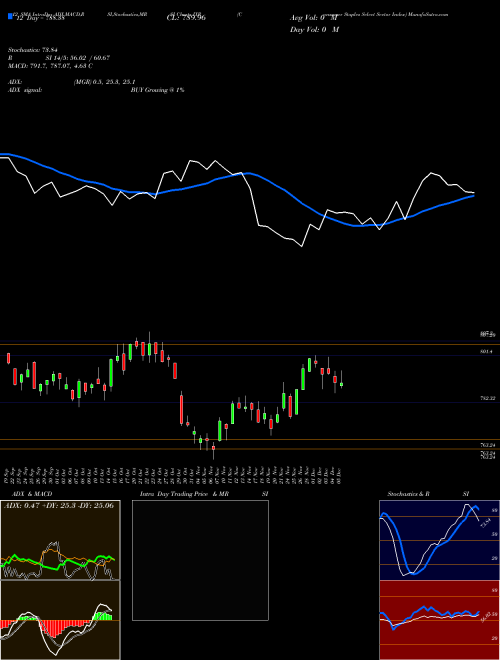Screen dimensions: 500x660
Task: Open the blue-background Stochastics chart
Action: pos(439,540)
